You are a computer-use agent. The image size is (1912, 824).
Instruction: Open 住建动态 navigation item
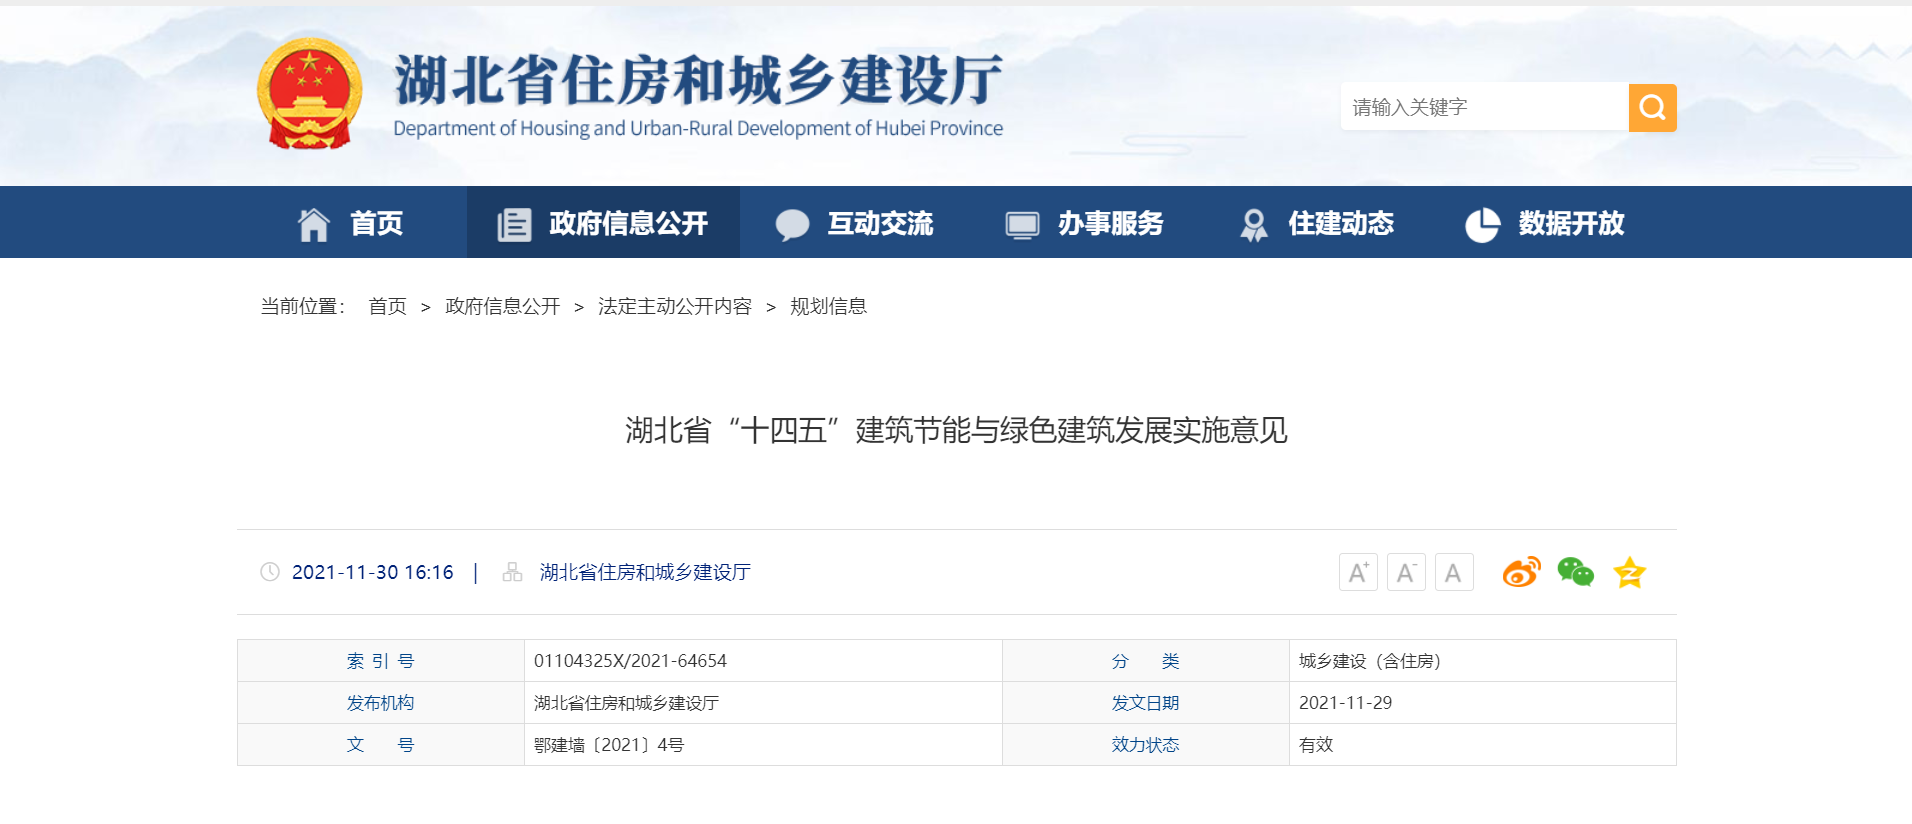tap(1316, 223)
